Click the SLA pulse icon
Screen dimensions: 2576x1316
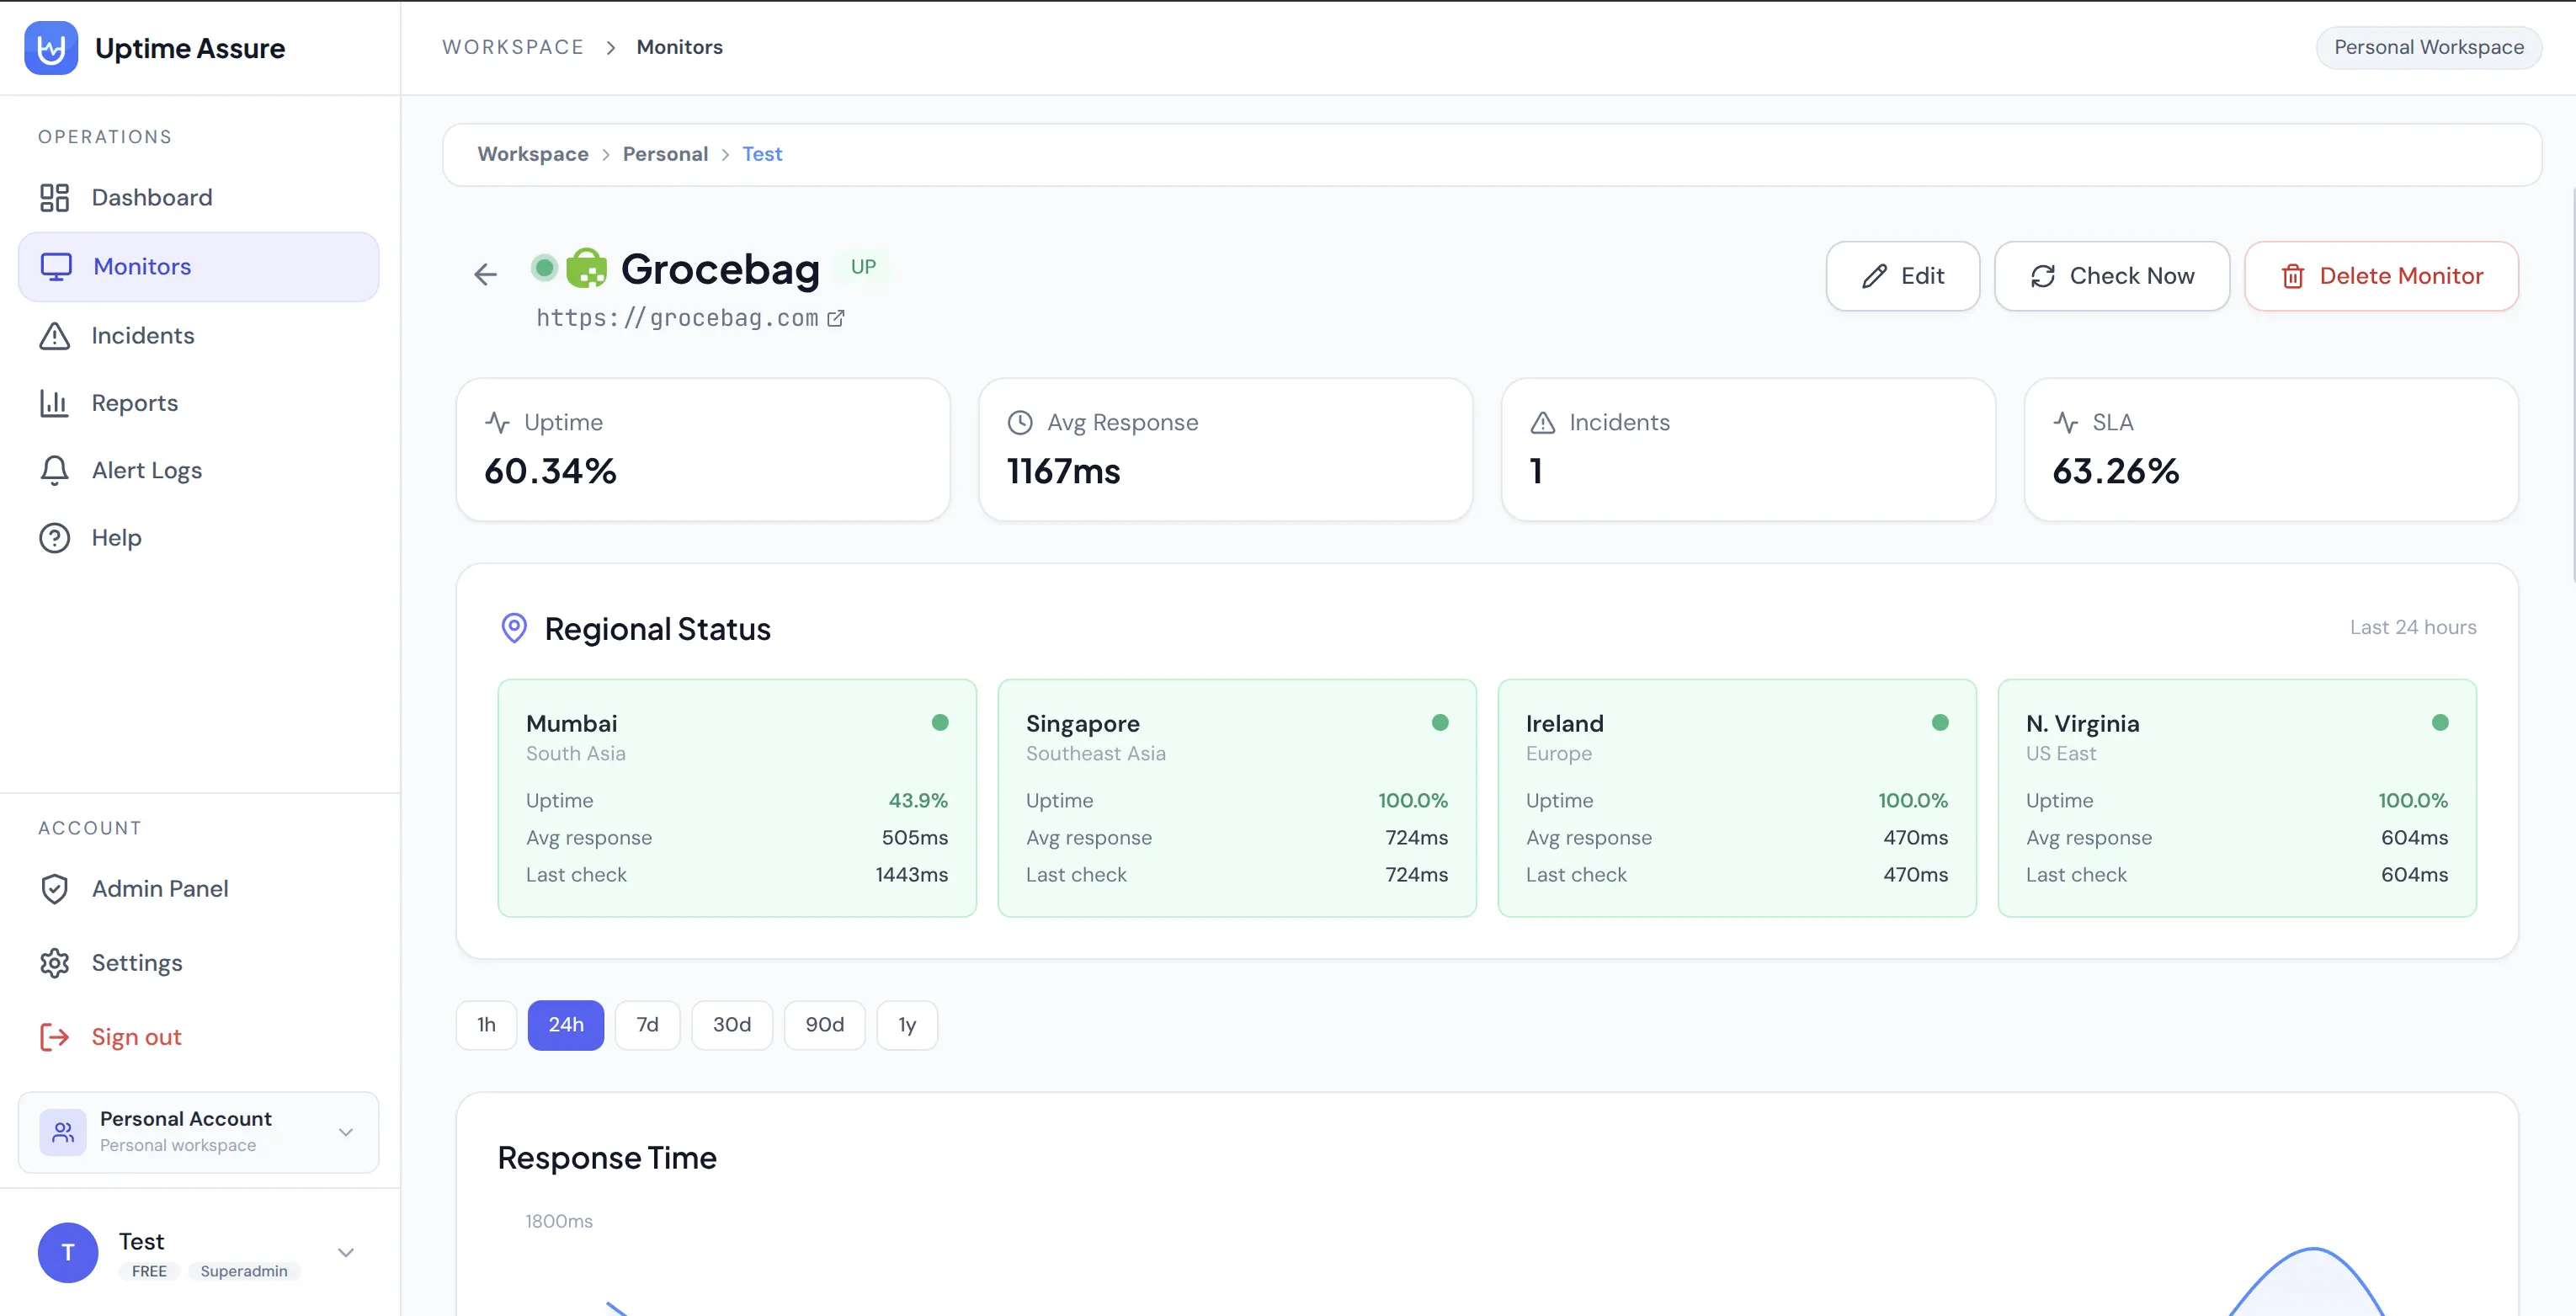2066,422
